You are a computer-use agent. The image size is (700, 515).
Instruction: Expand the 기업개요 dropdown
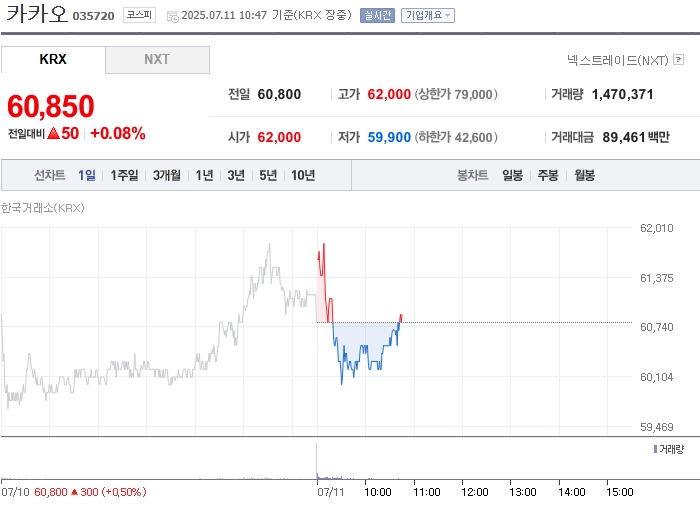(427, 15)
